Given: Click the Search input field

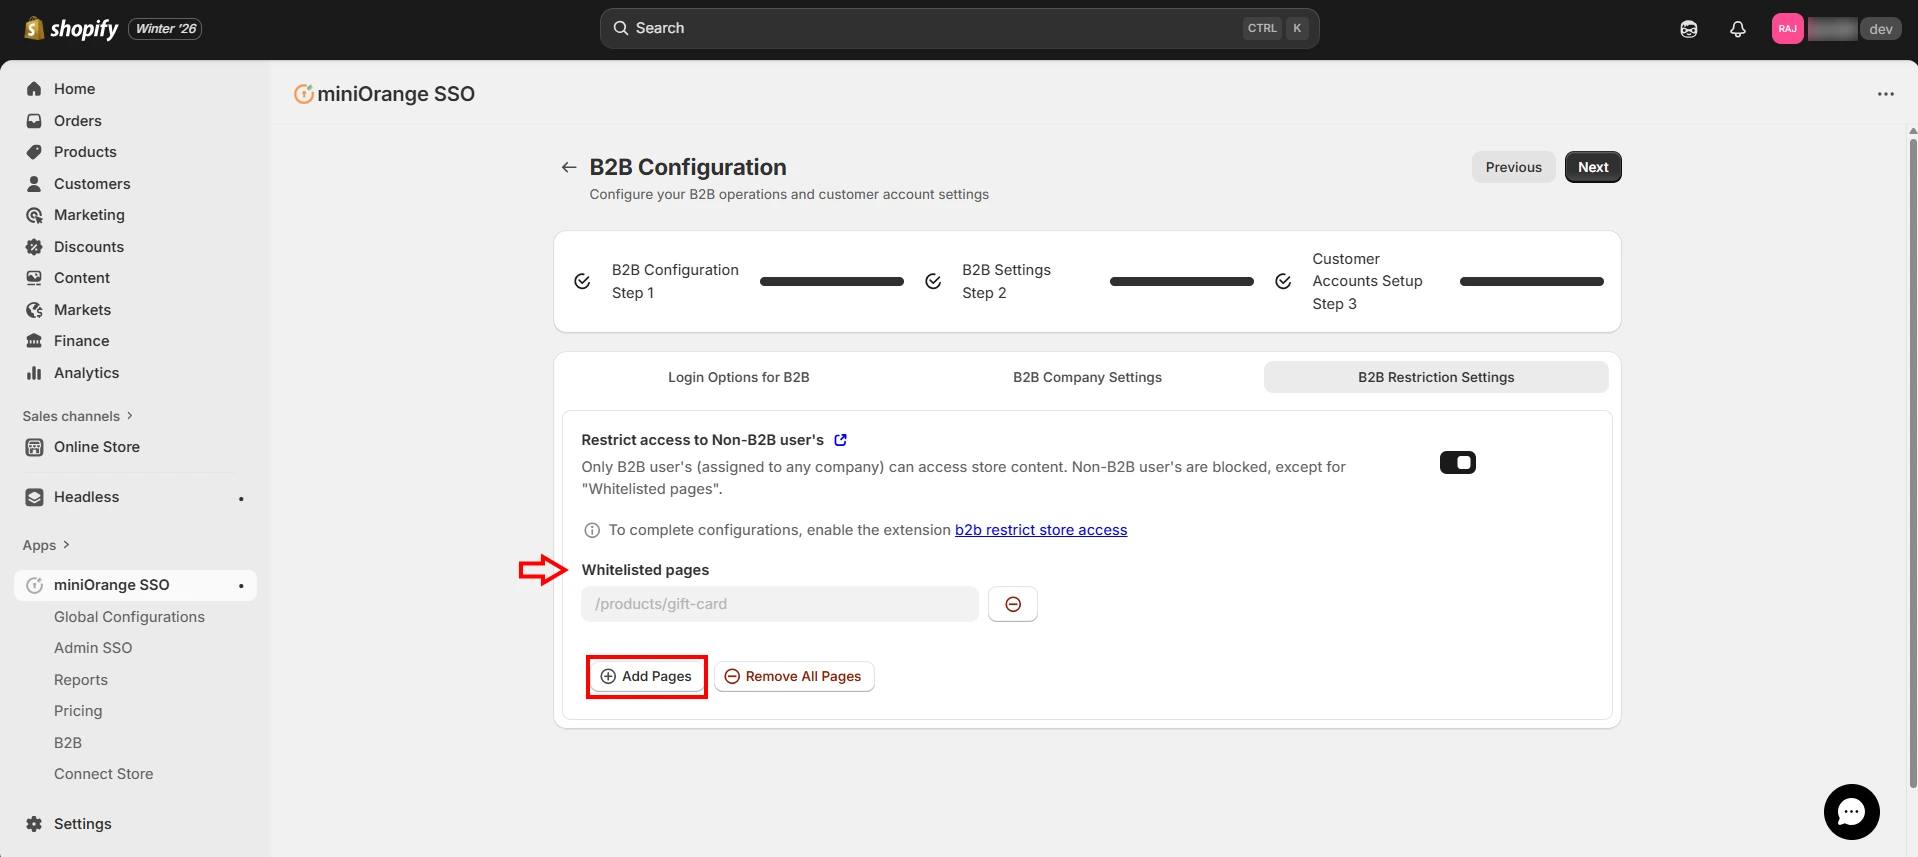Looking at the screenshot, I should (x=959, y=28).
